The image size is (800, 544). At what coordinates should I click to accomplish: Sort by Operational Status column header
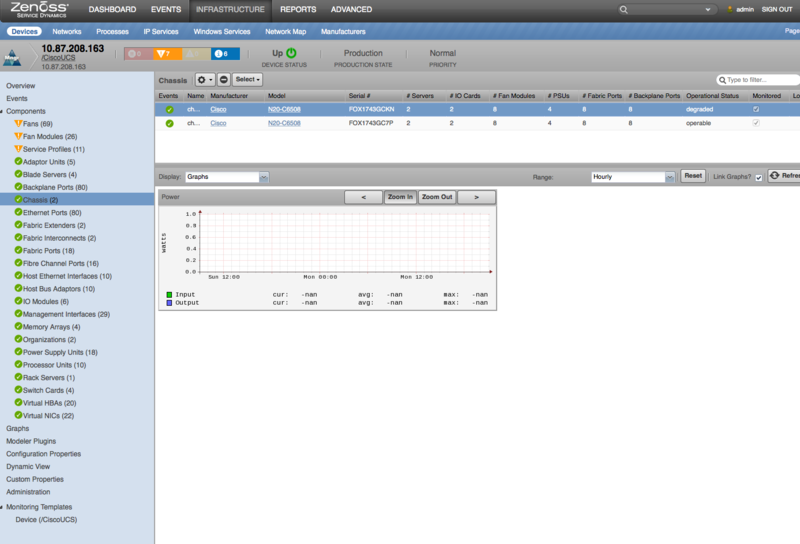point(712,96)
